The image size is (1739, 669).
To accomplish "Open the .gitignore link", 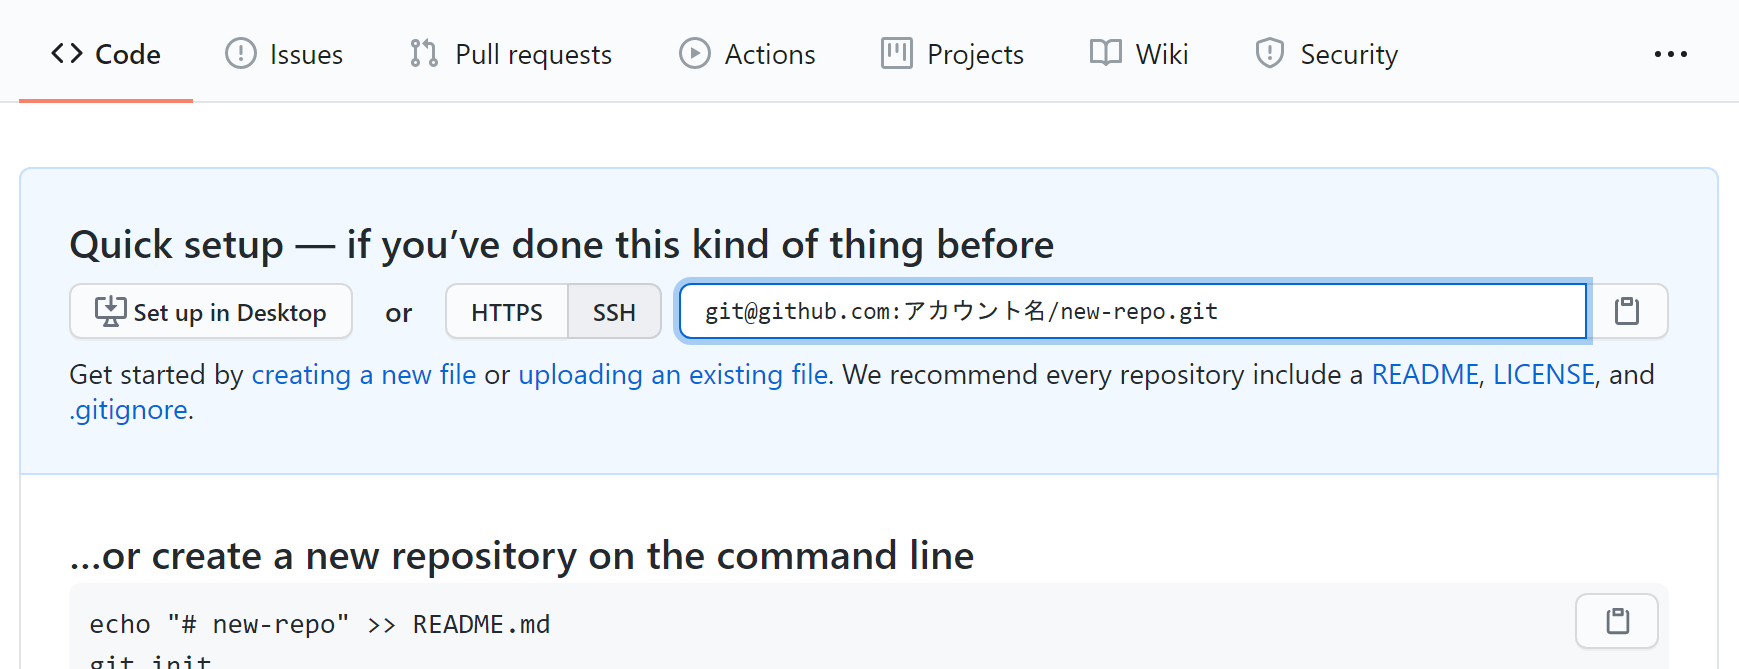I will point(129,410).
